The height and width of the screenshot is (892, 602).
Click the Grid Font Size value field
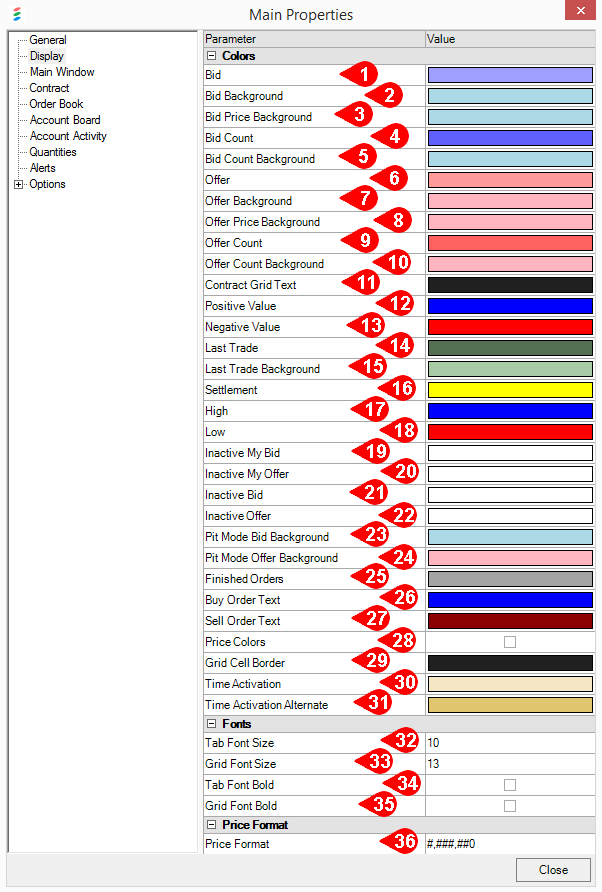510,764
